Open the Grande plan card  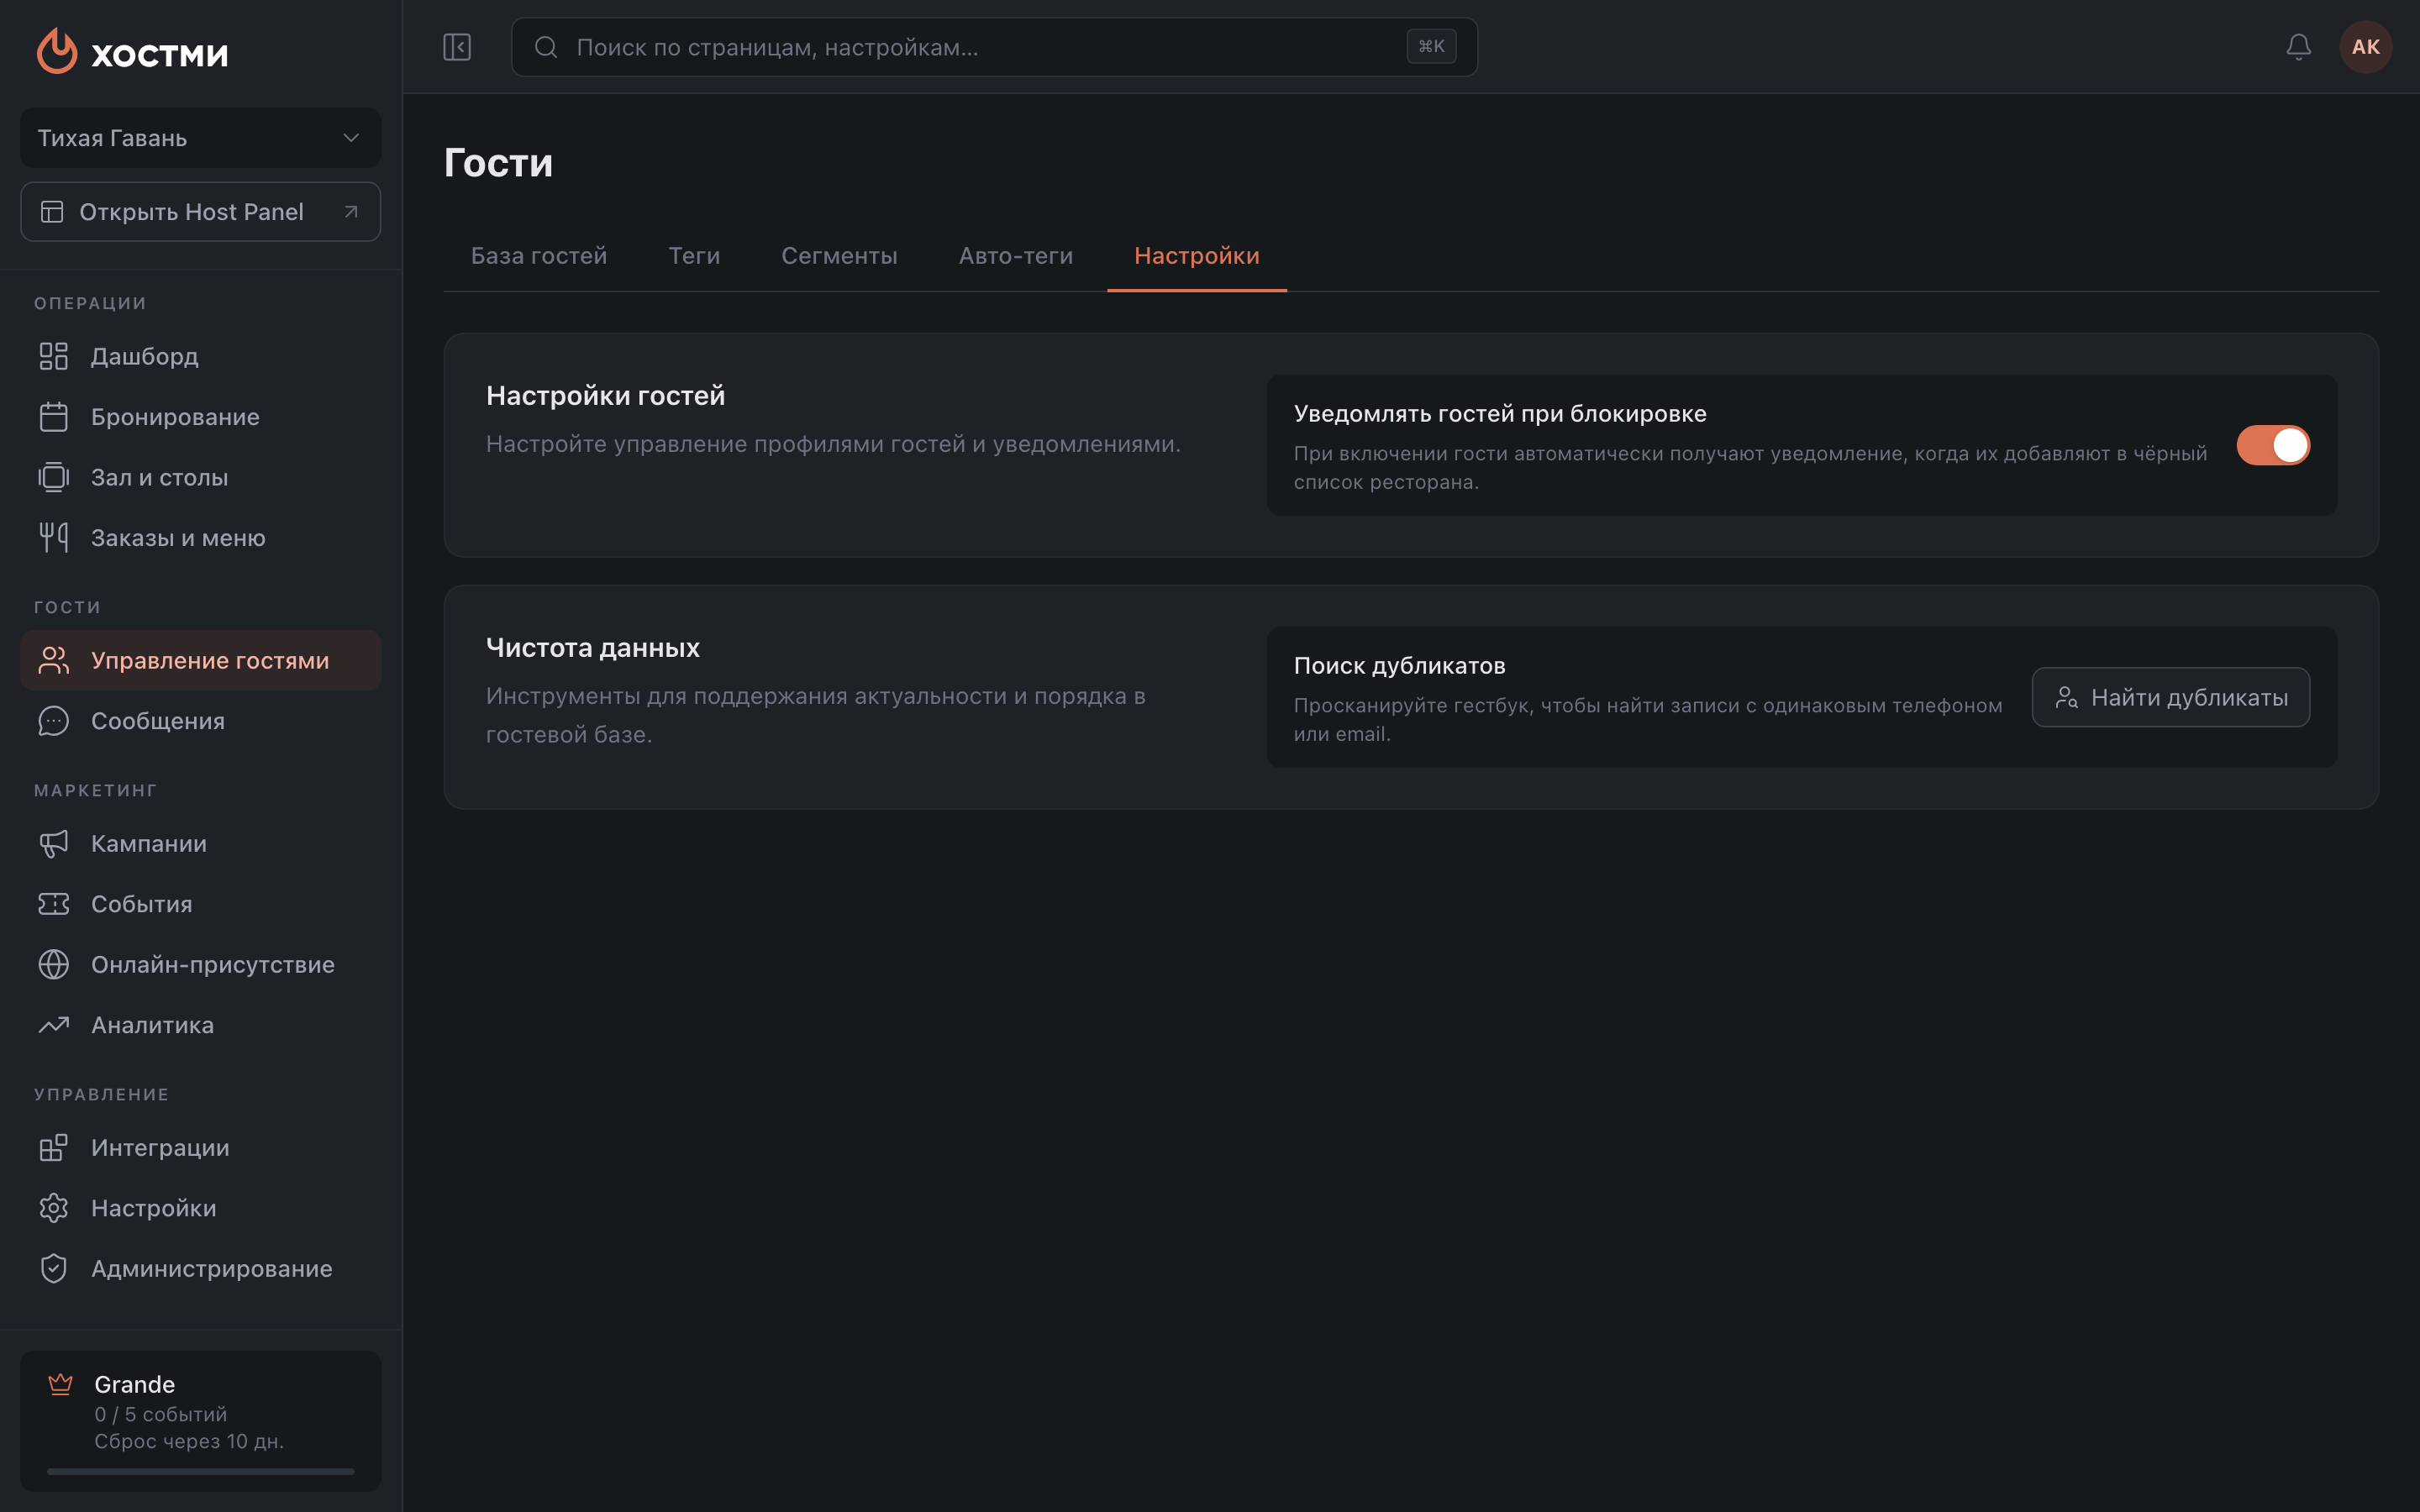200,1420
